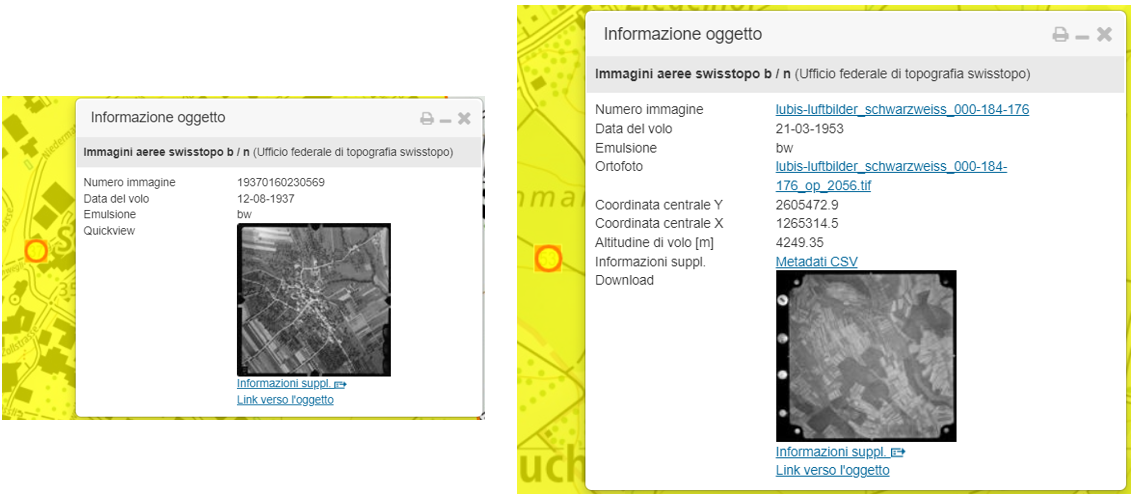Click Informazione oggetto title of 1937 popup
The height and width of the screenshot is (500, 1136).
click(x=157, y=117)
